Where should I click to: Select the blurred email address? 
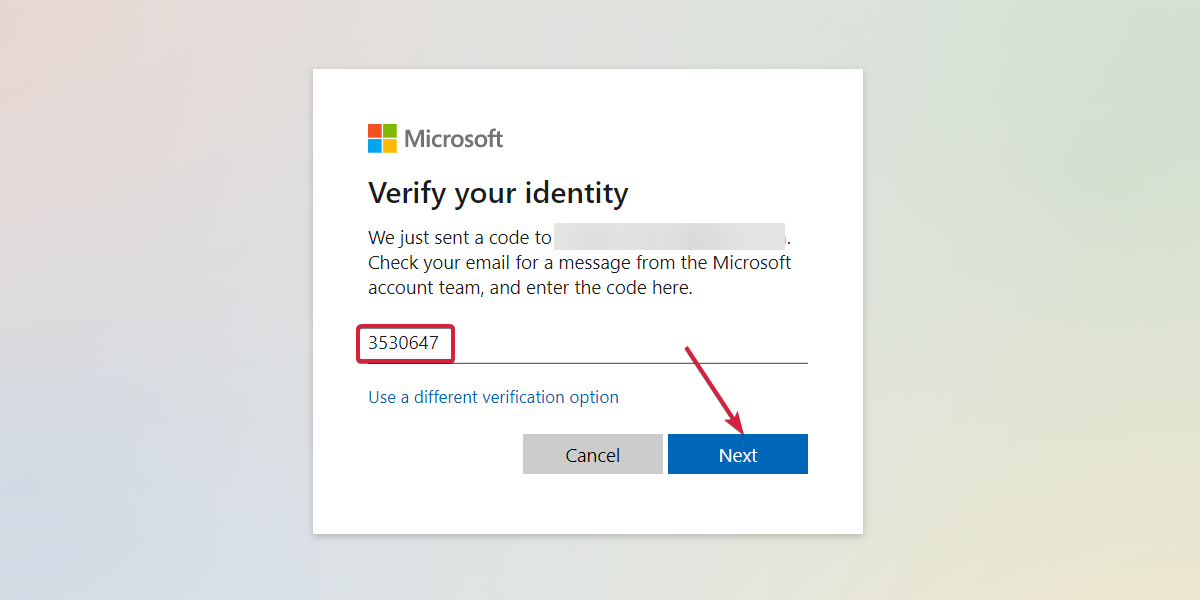point(670,237)
